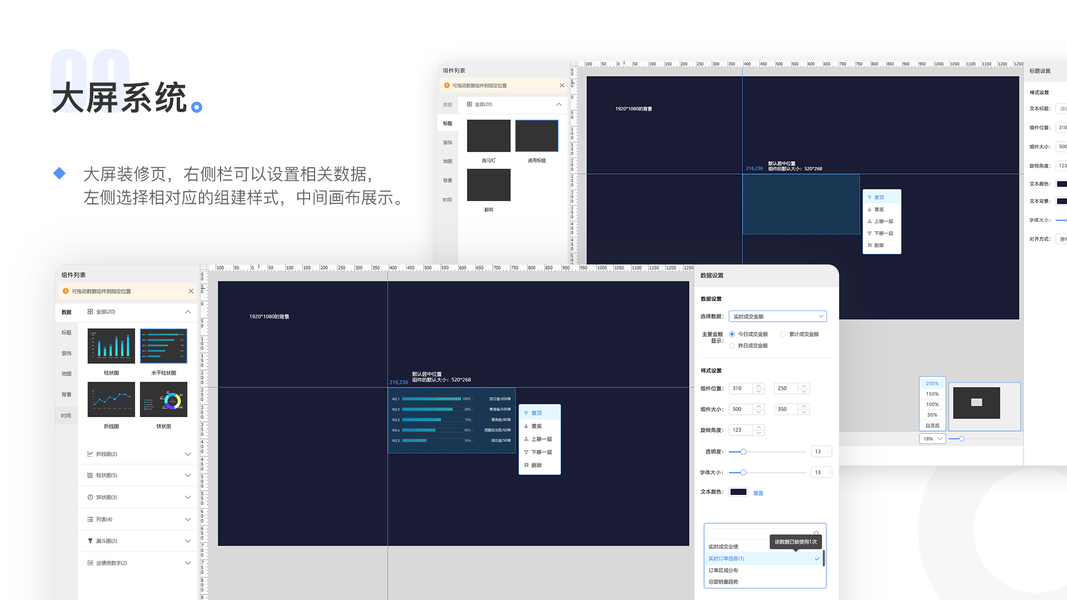Click the 折线图(2) line-chart icon in front window
1067x600 pixels.
pyautogui.click(x=90, y=454)
